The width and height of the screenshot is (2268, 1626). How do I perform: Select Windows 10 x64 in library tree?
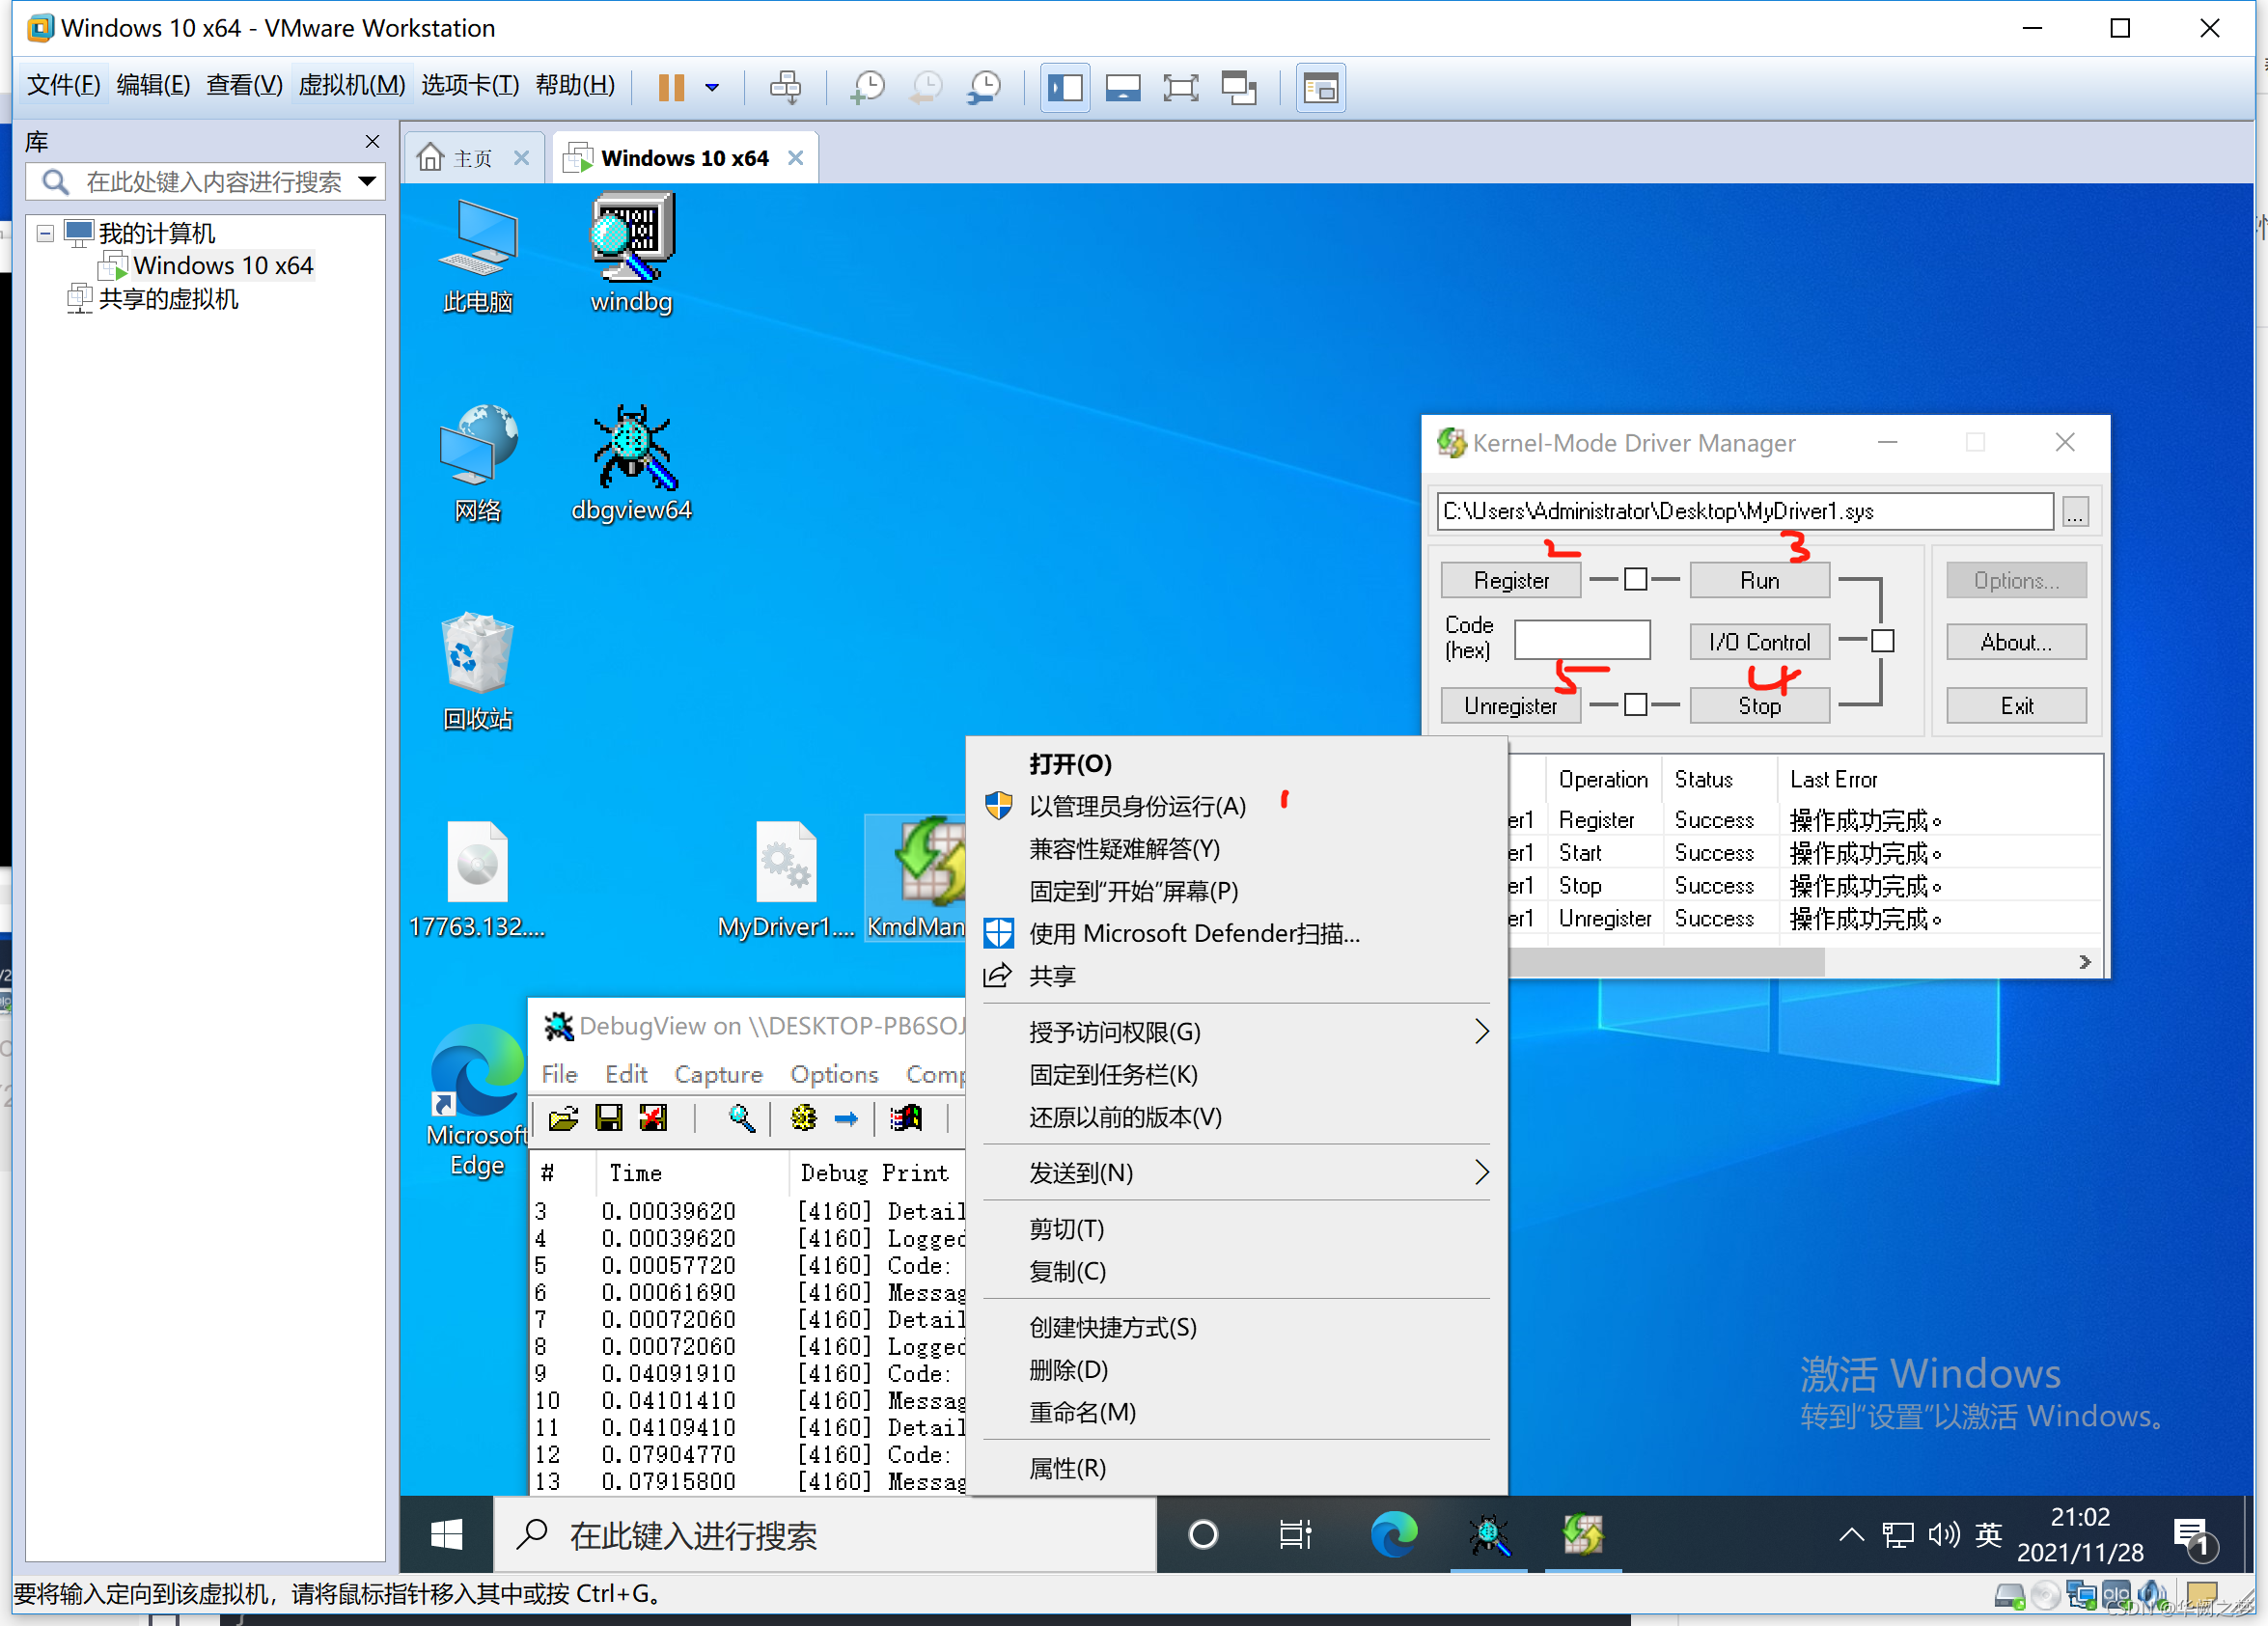(222, 266)
